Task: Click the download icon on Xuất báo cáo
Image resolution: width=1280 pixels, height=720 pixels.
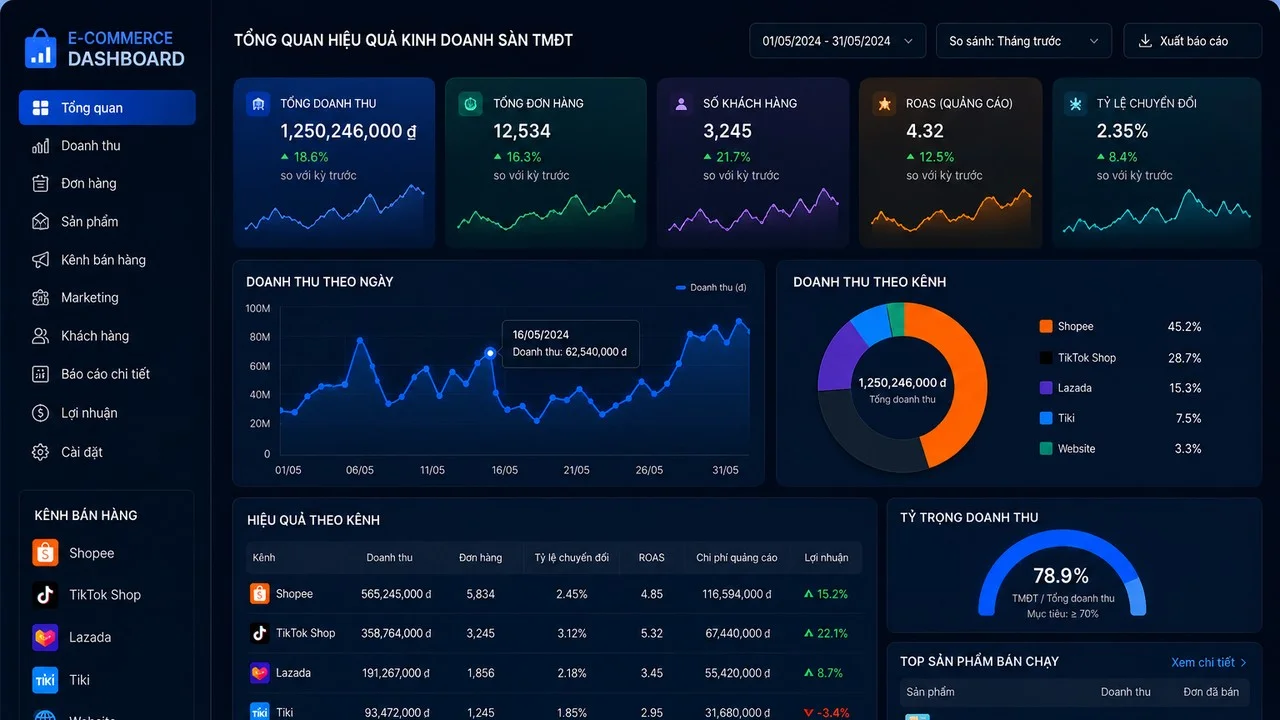Action: [1145, 41]
